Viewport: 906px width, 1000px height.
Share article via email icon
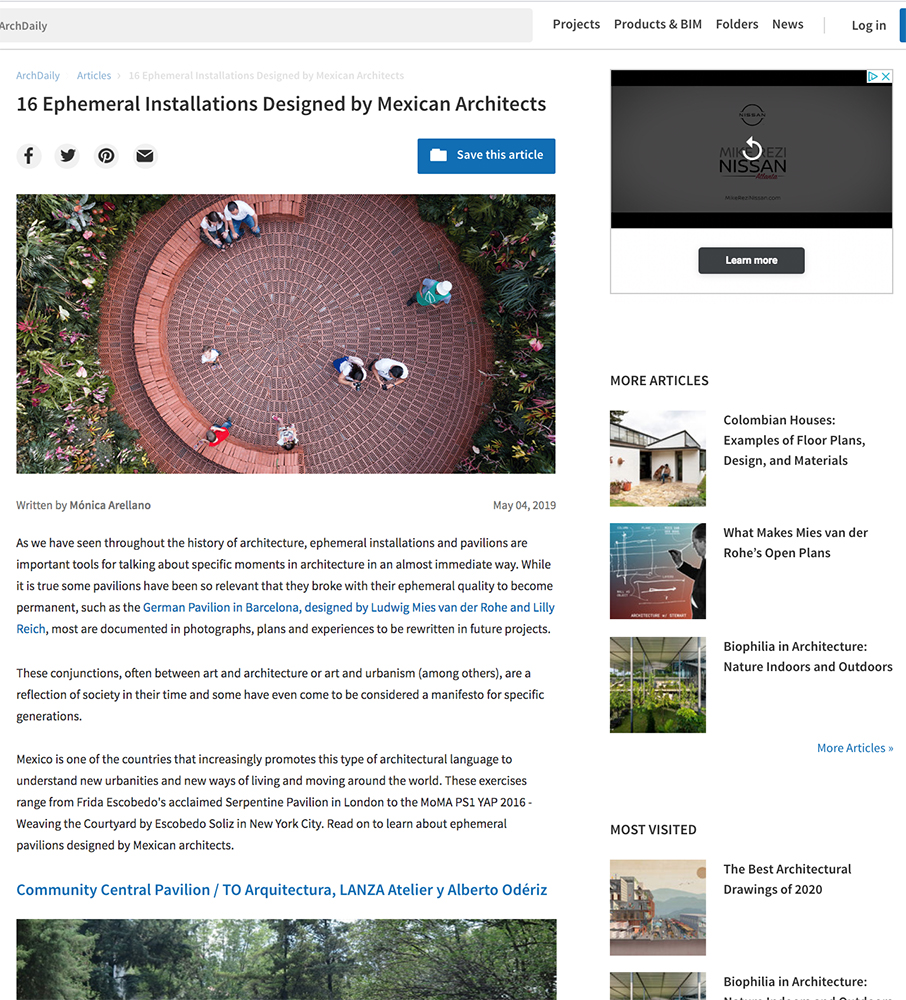click(x=145, y=156)
